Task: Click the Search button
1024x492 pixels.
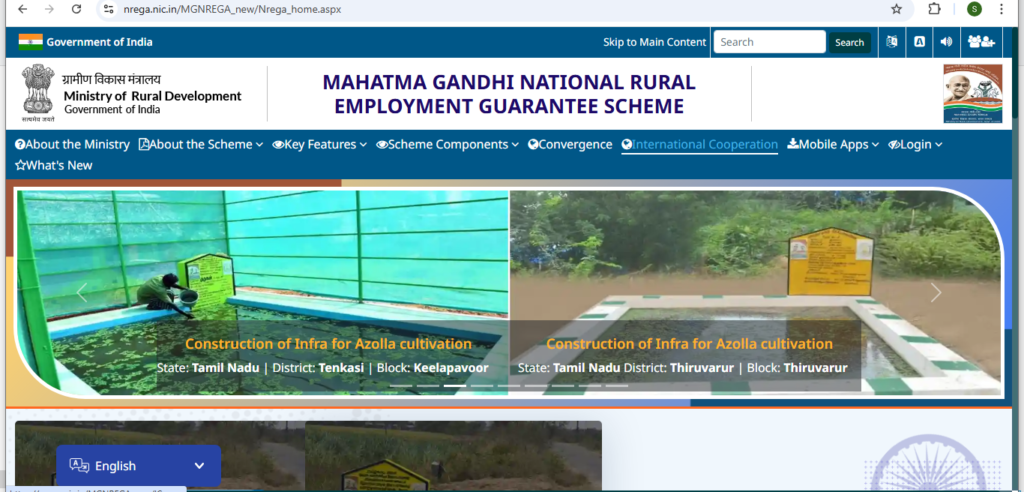Action: [x=850, y=42]
